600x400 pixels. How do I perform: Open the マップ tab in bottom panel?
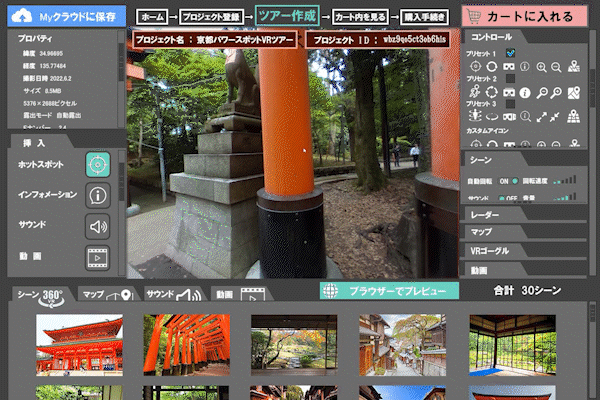[106, 294]
